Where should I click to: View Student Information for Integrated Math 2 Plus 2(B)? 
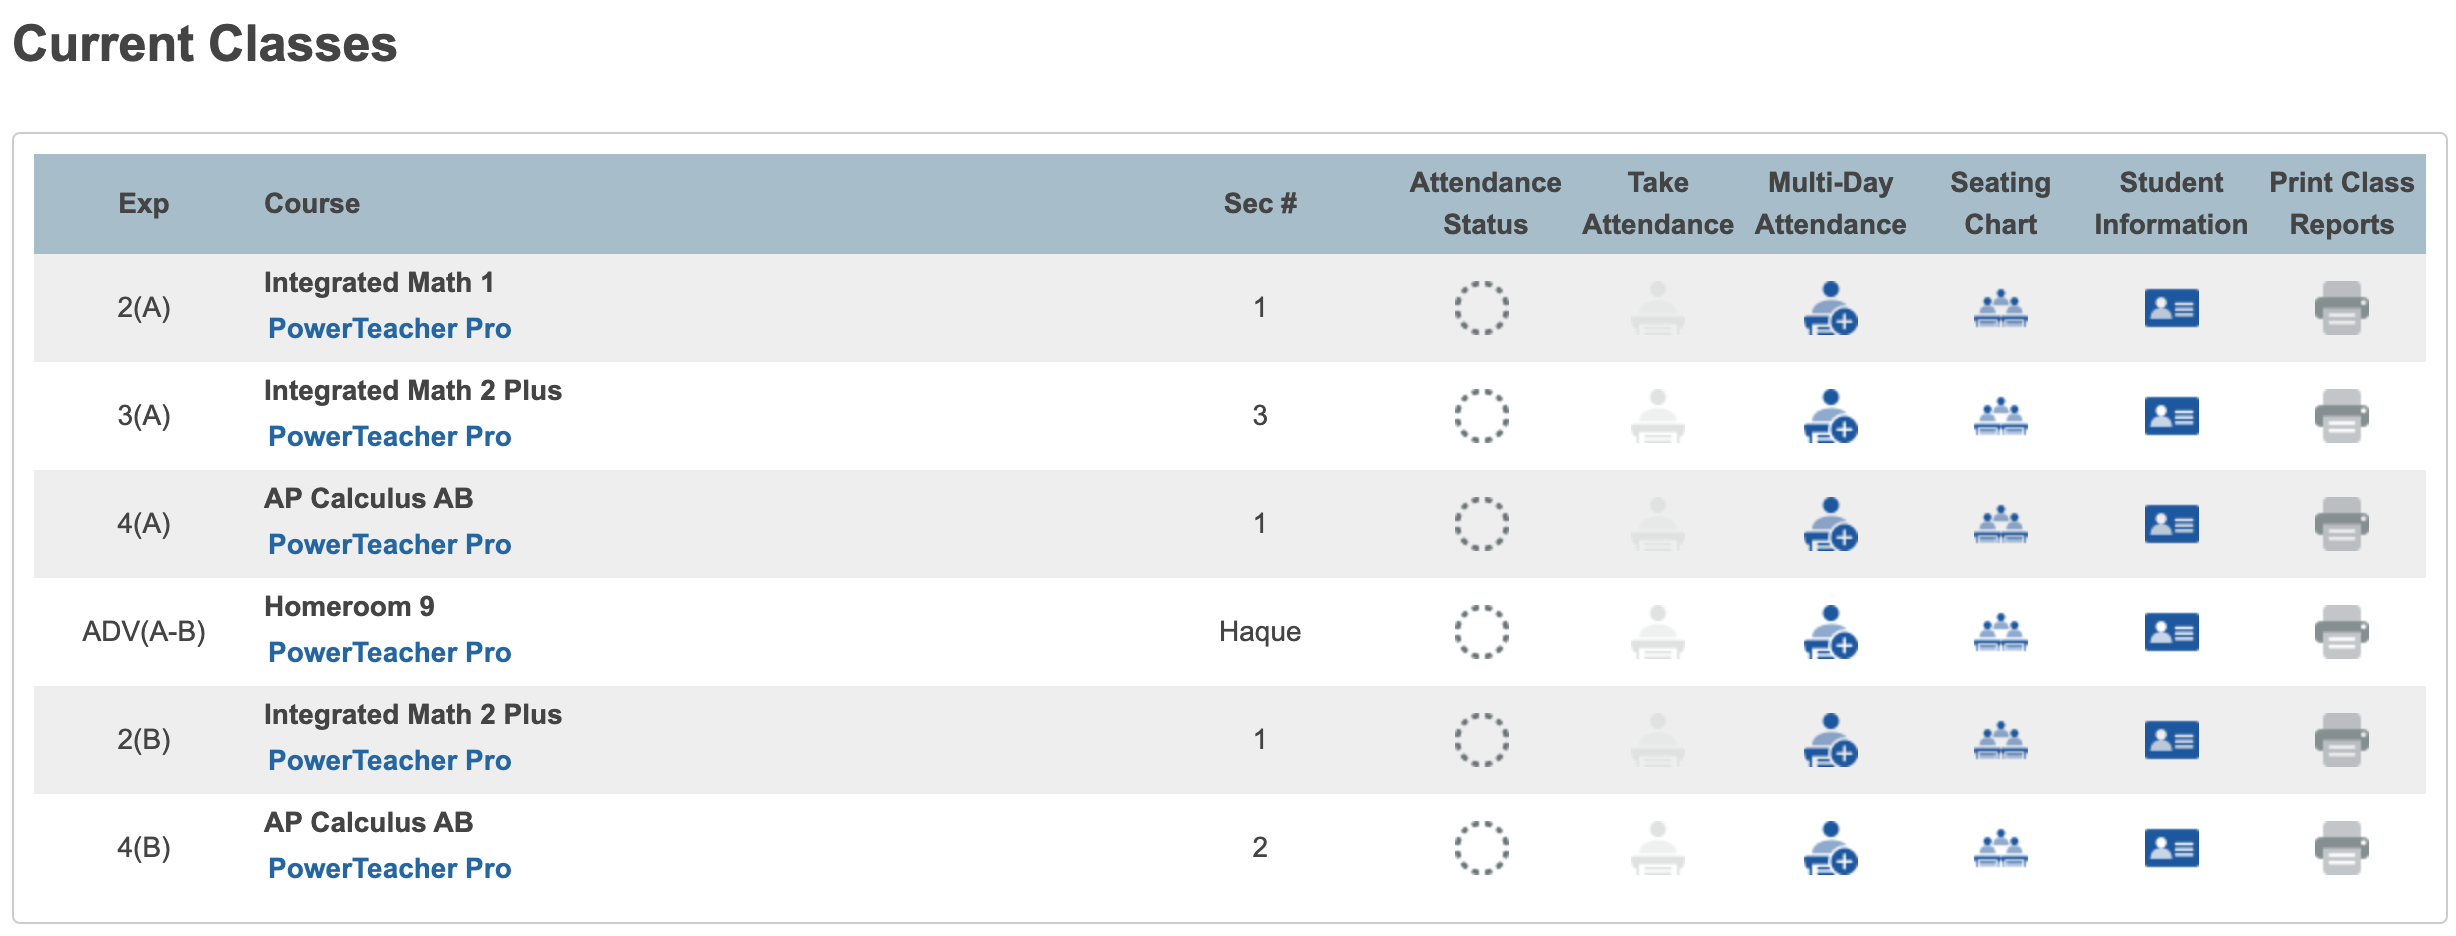coord(2171,740)
